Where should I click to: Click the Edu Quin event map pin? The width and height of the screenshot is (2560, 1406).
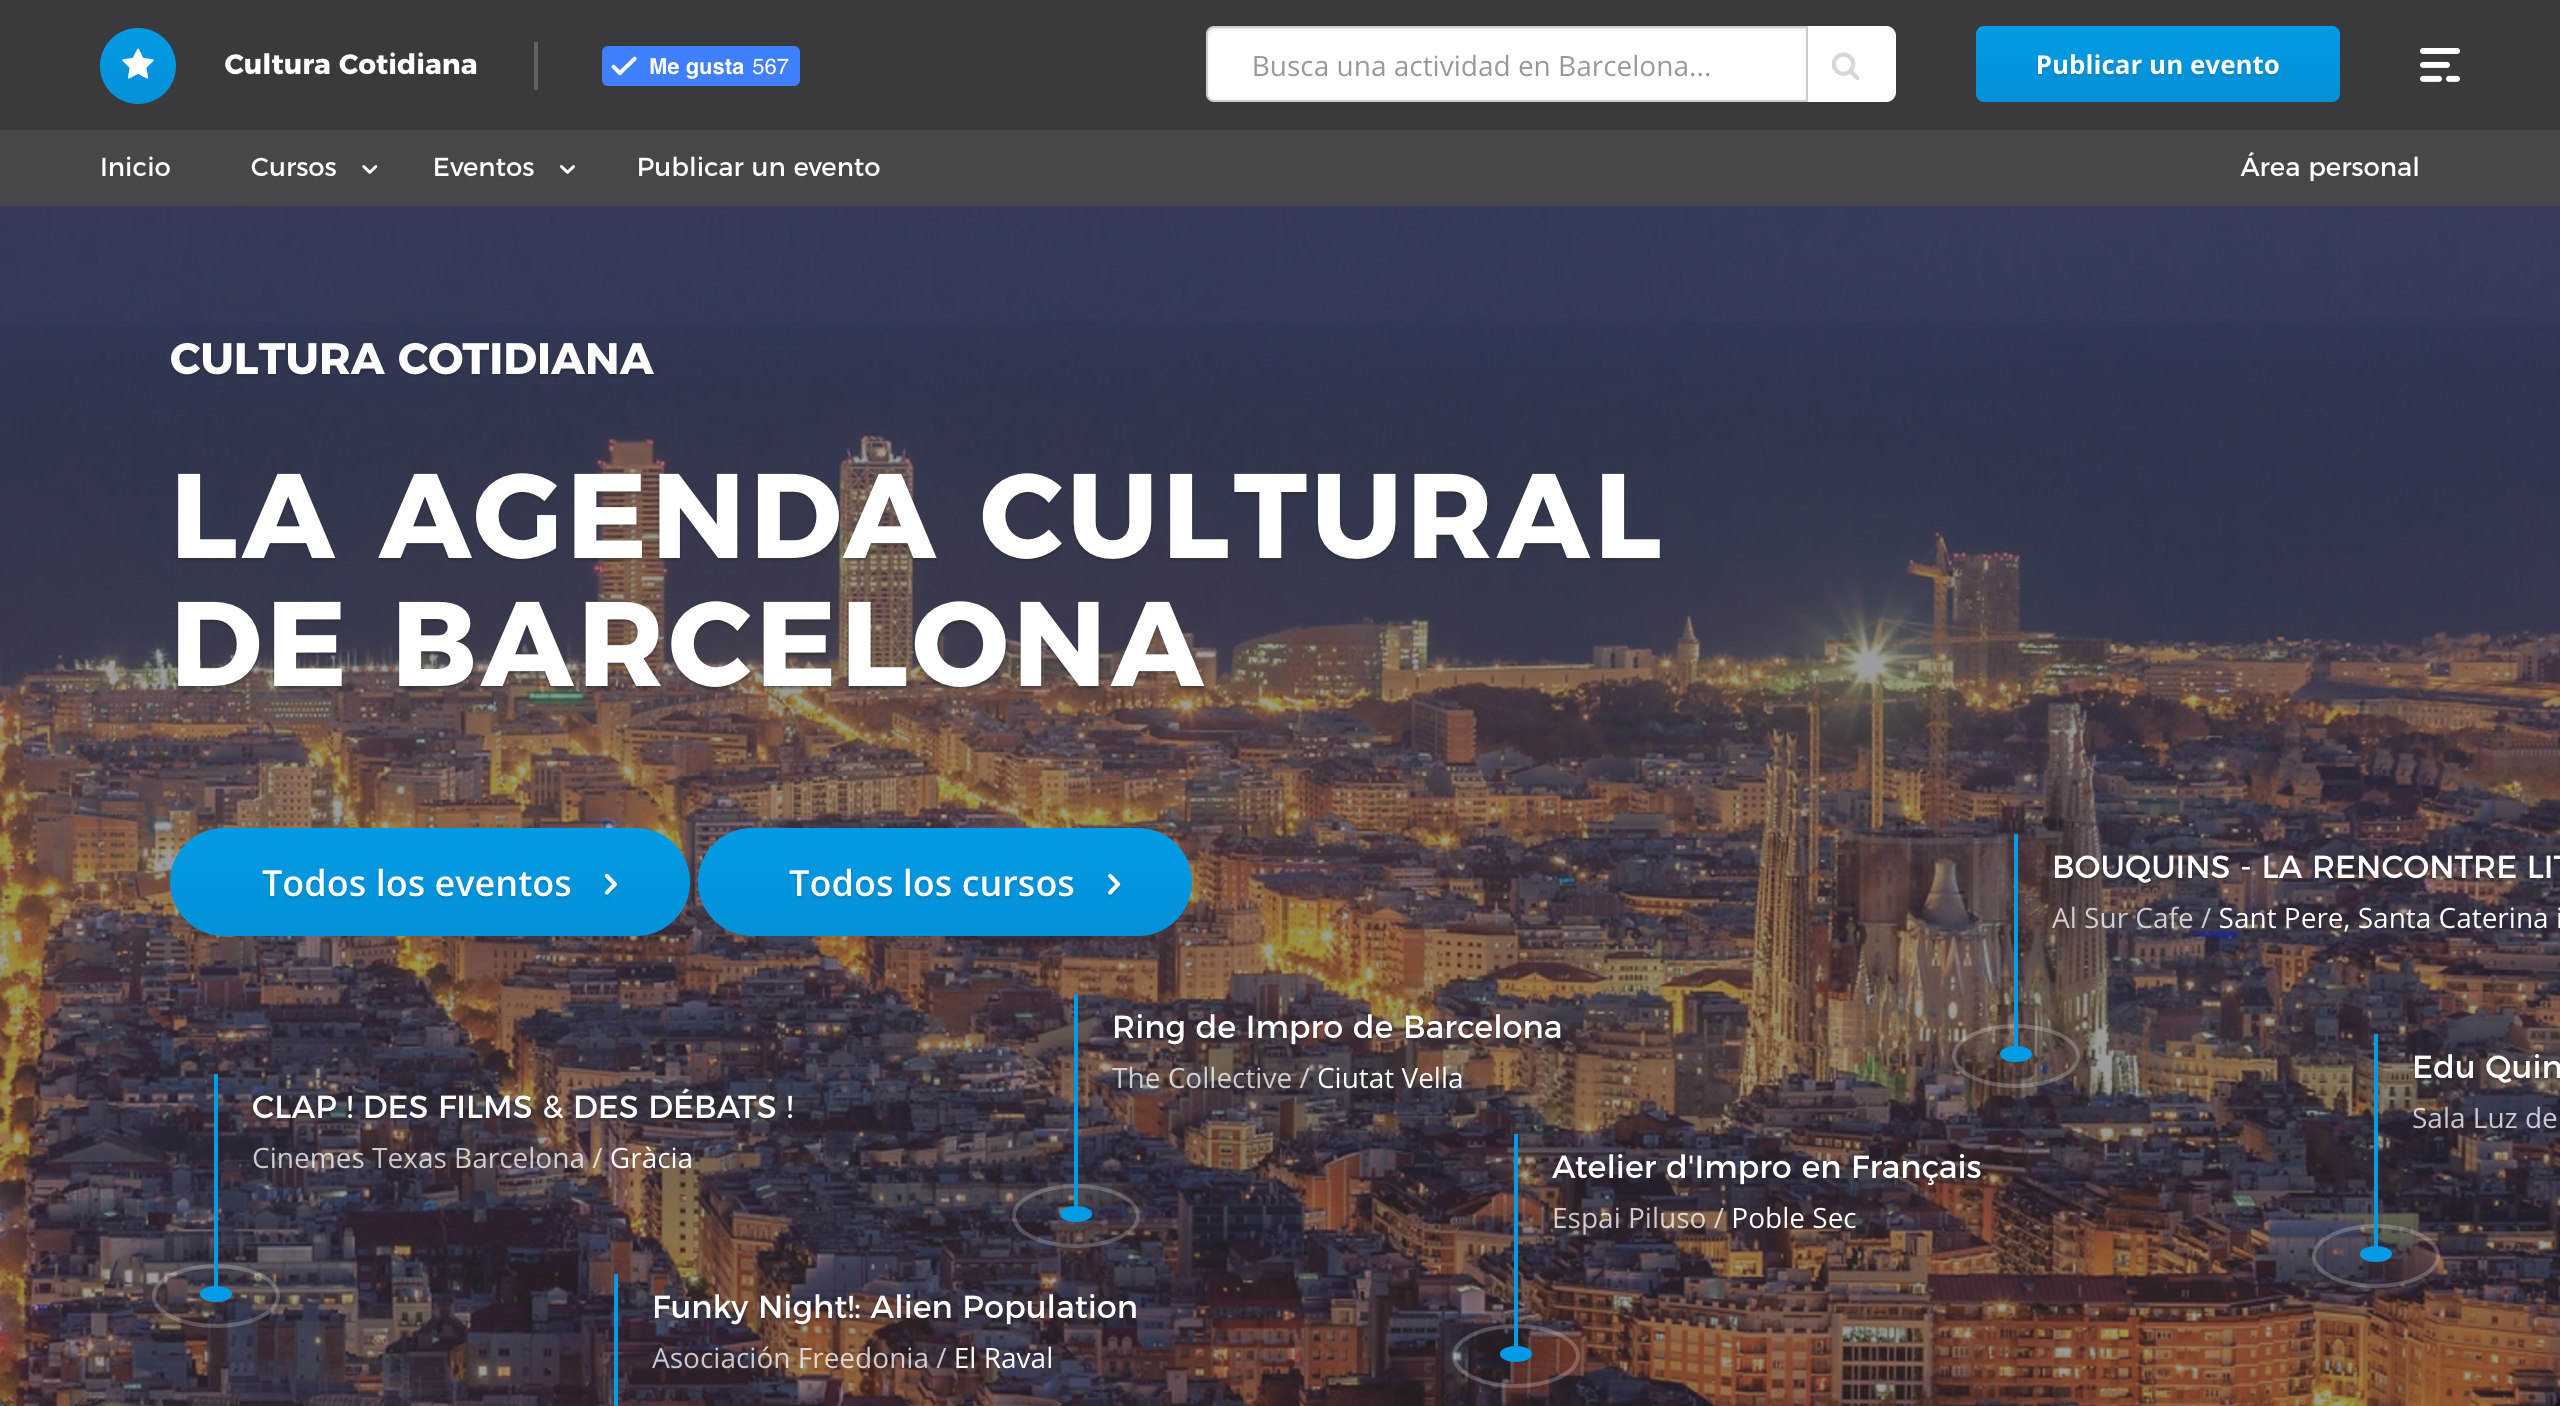pos(2376,1254)
